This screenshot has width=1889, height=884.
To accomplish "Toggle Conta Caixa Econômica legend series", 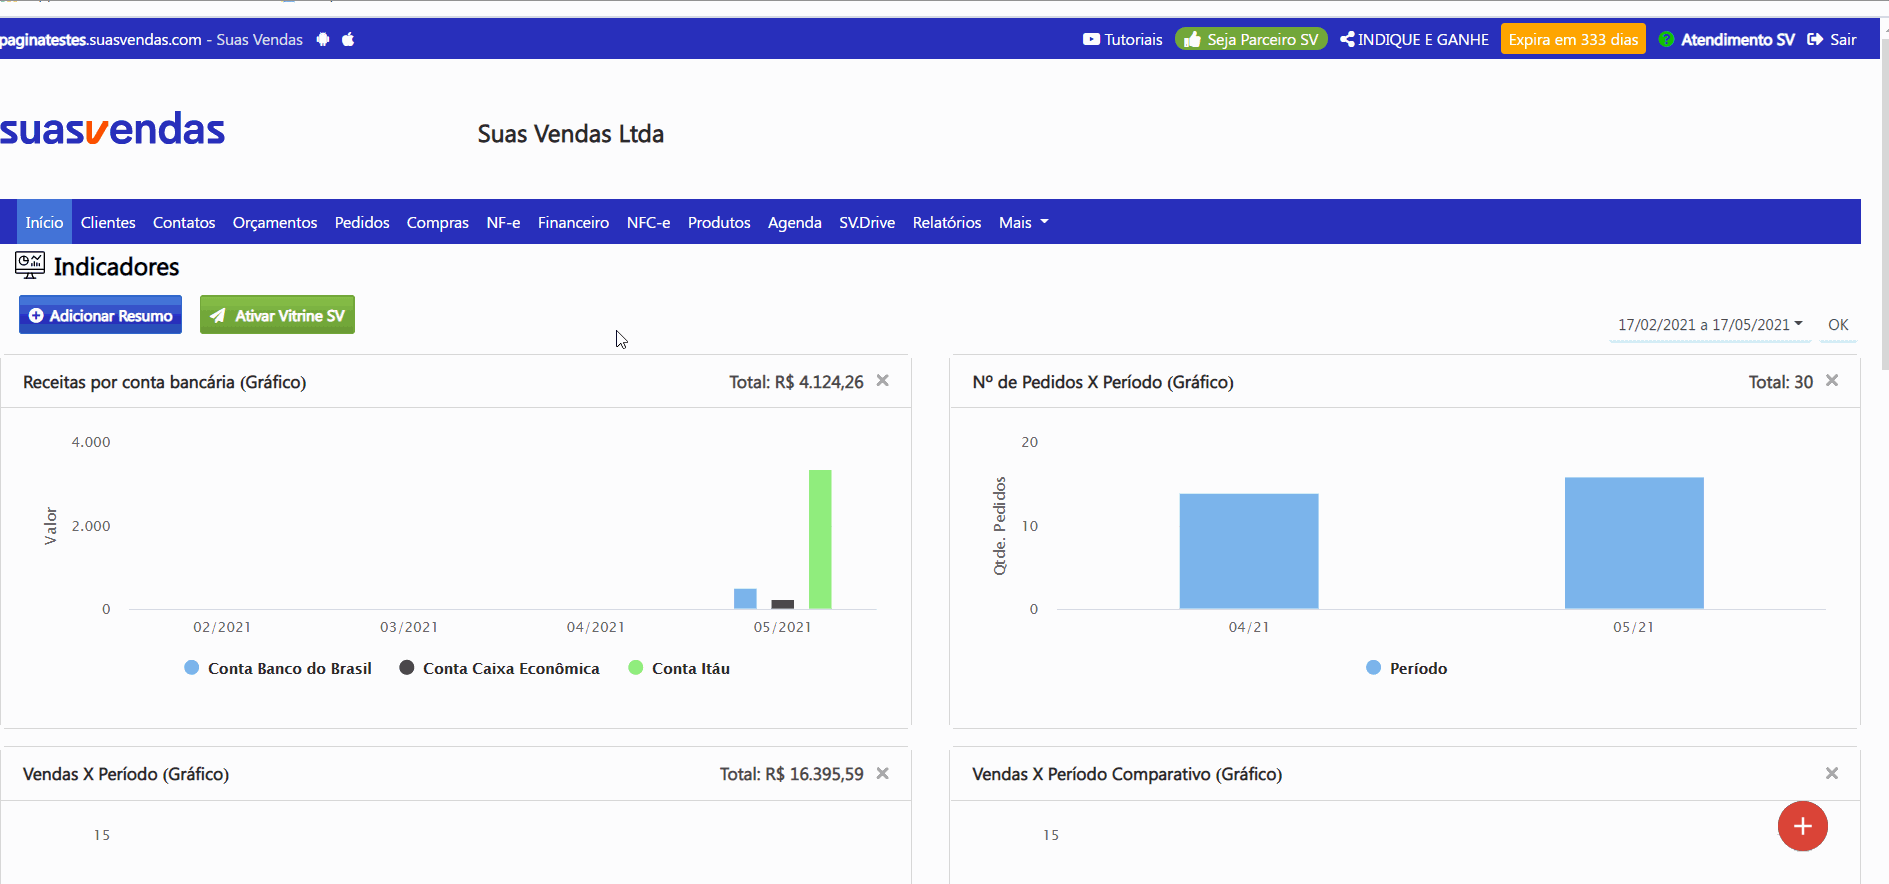I will click(x=499, y=668).
